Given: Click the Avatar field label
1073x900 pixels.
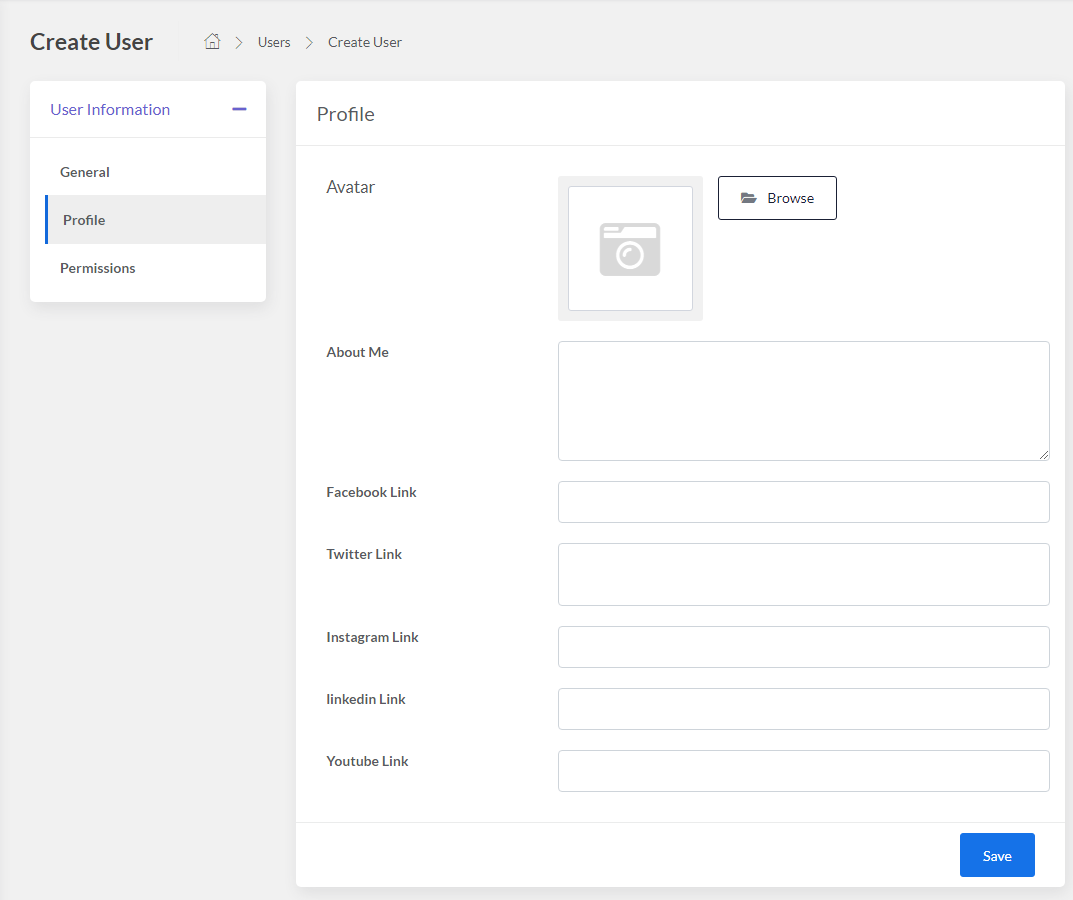Looking at the screenshot, I should point(350,187).
